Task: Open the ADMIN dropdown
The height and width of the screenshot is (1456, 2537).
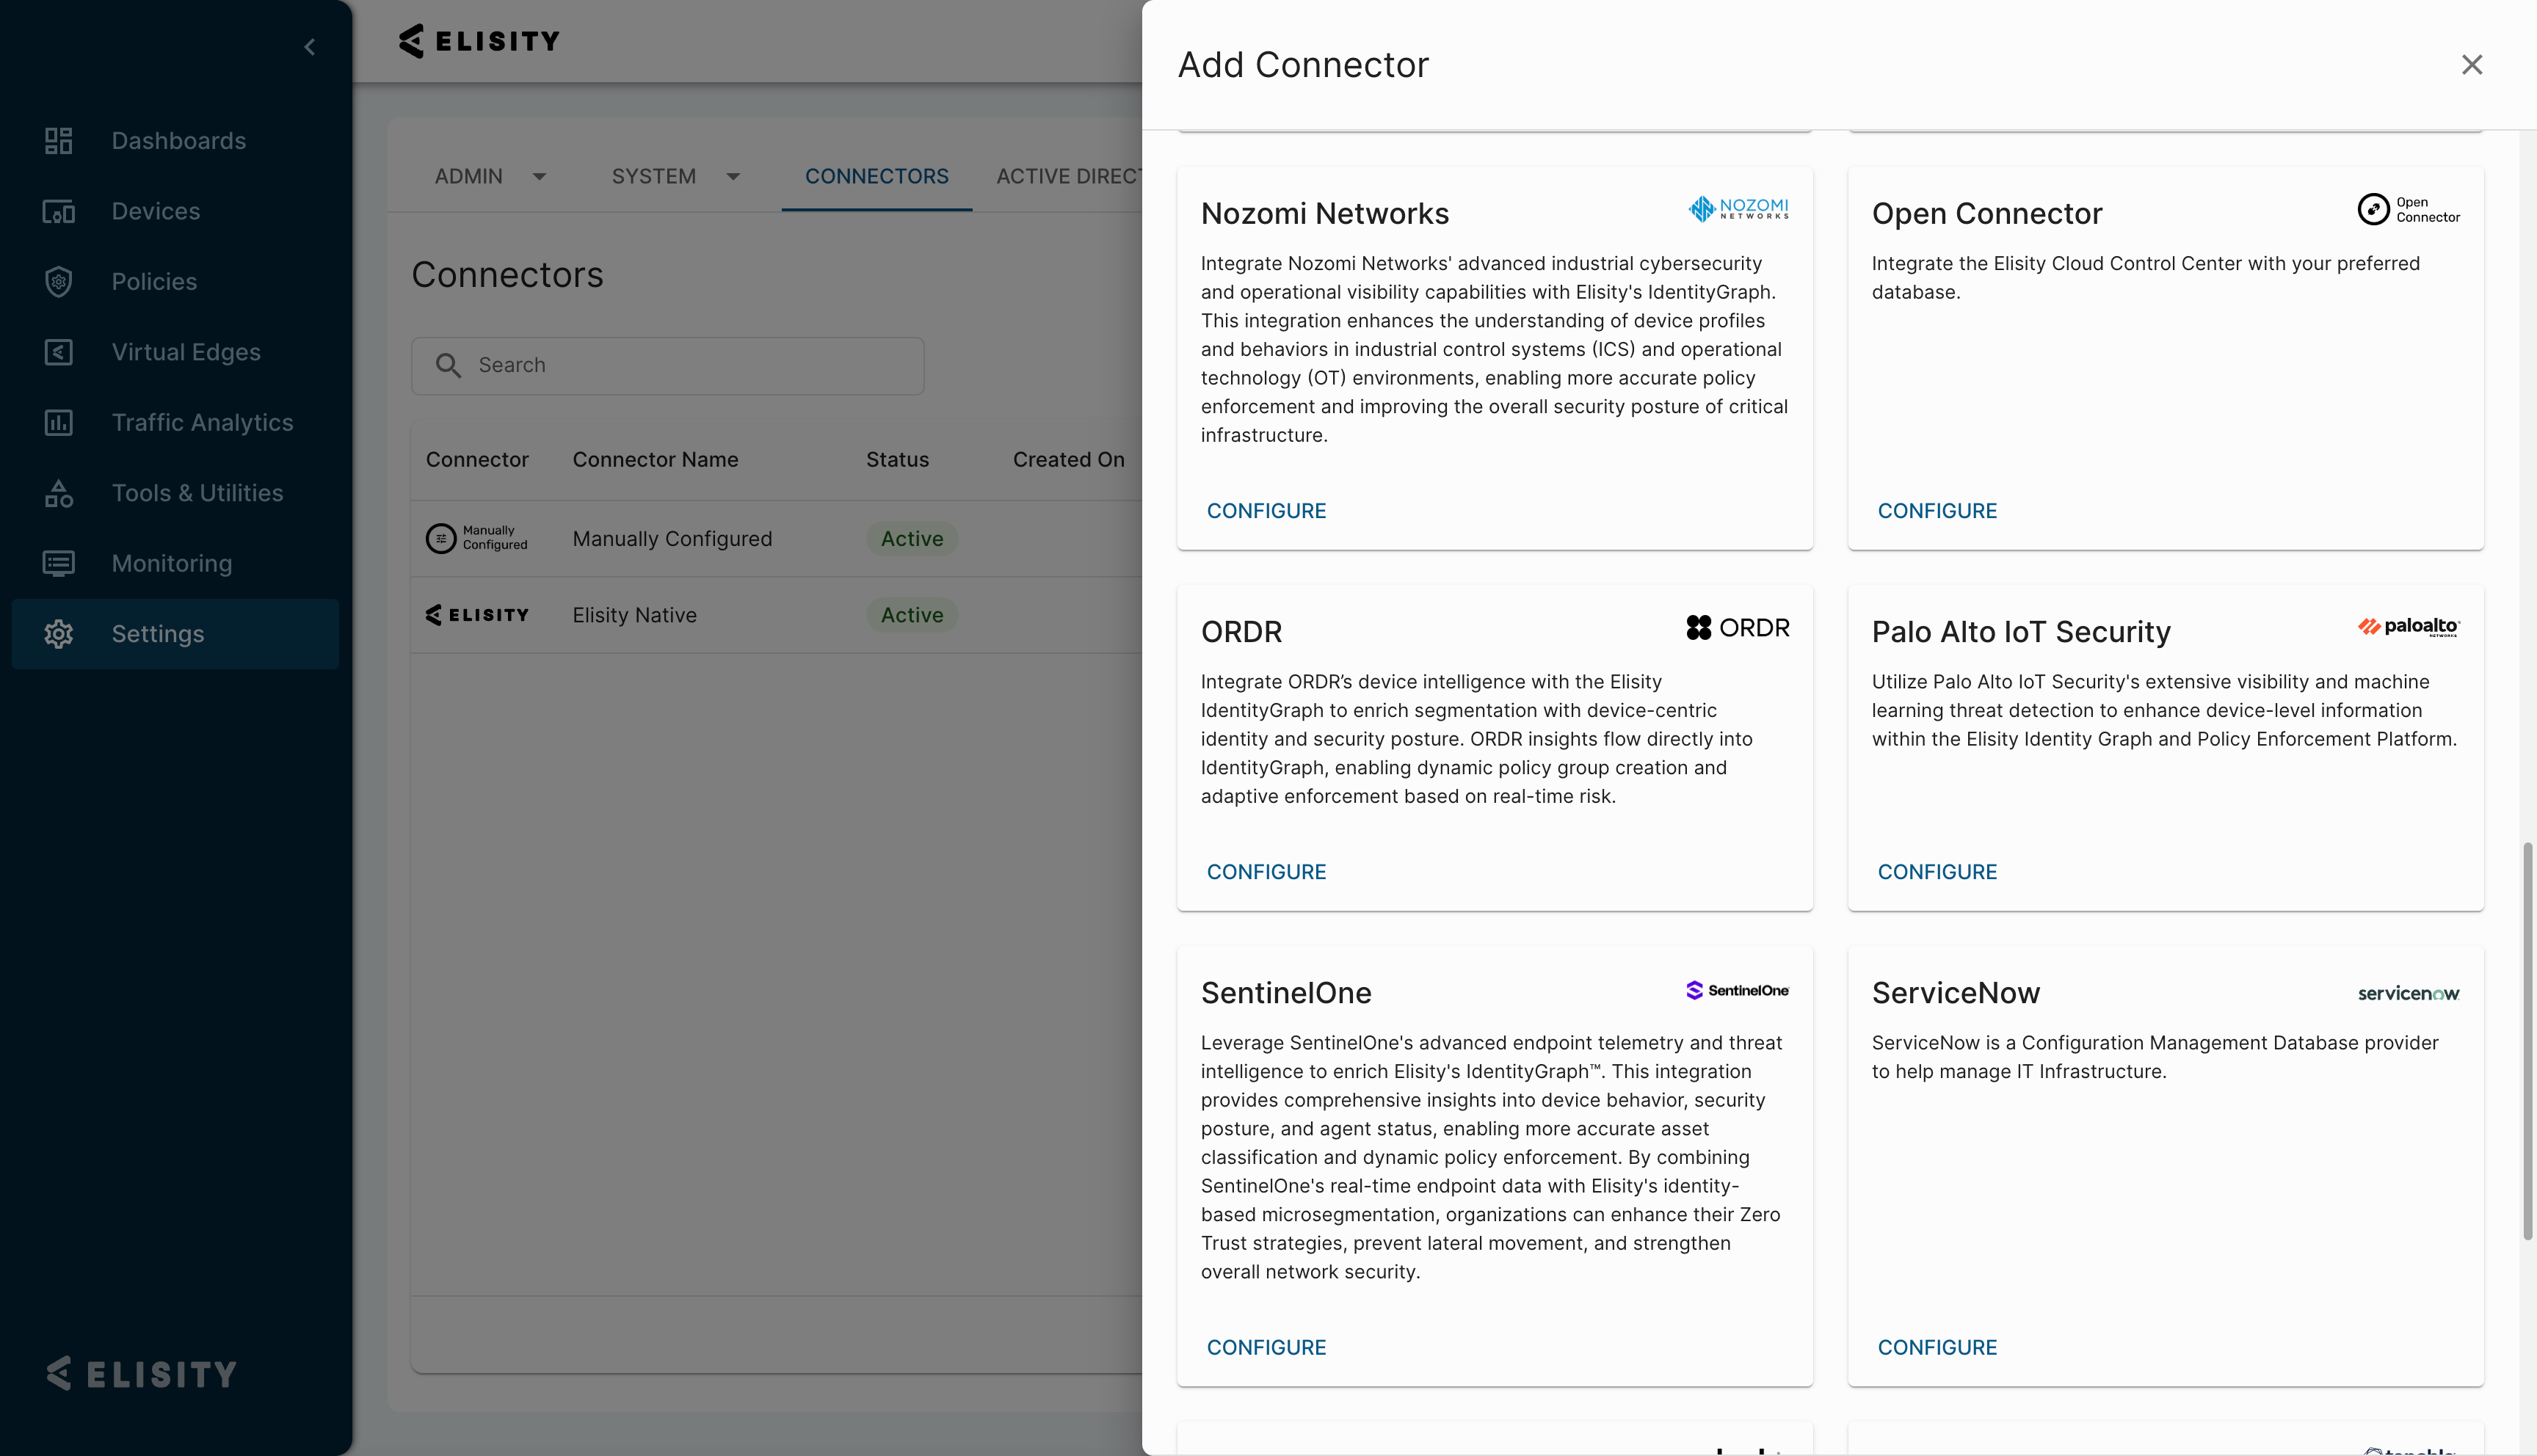Action: click(490, 176)
